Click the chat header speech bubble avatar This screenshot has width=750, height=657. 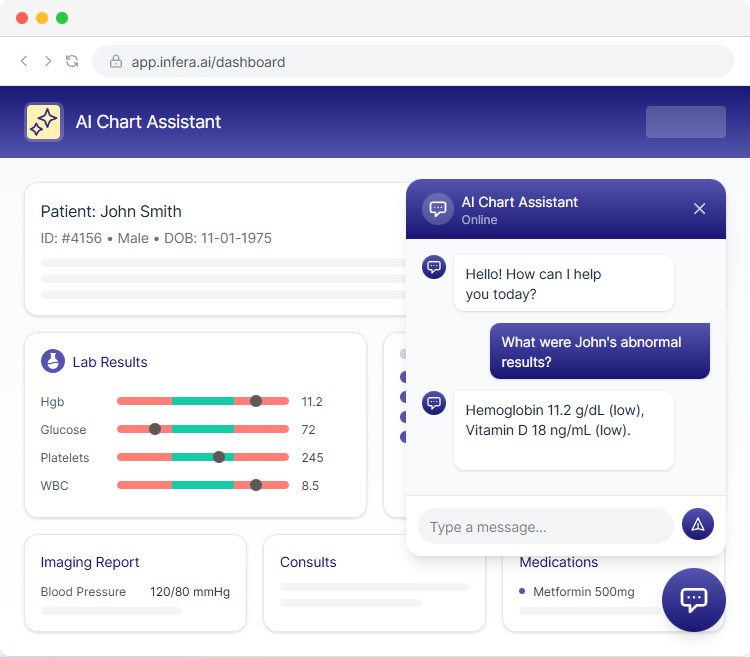click(437, 209)
